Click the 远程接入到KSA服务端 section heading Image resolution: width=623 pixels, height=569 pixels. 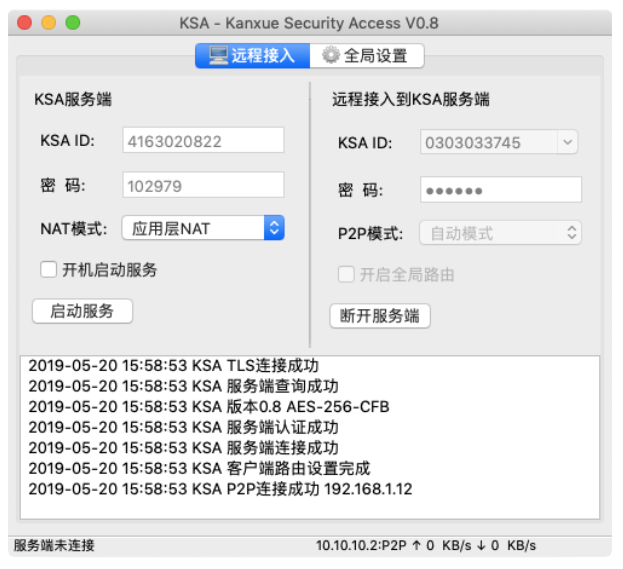click(x=411, y=99)
